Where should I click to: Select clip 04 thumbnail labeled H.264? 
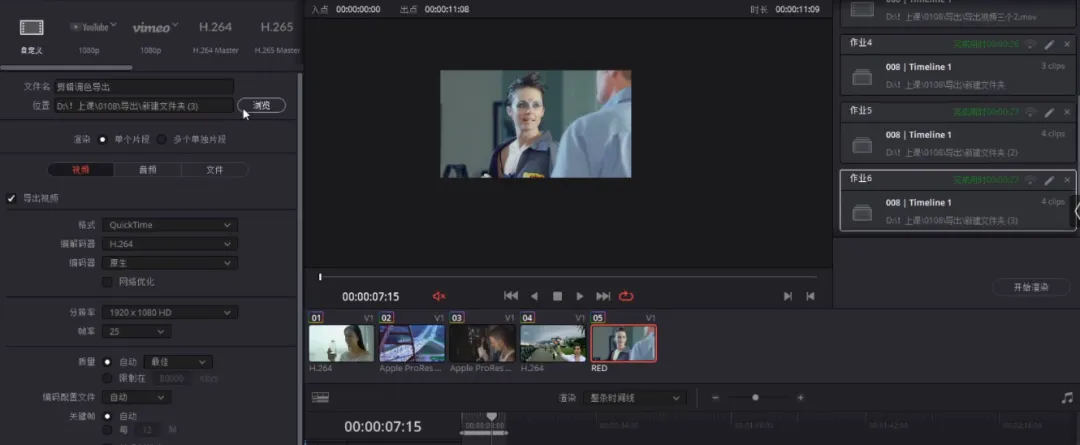tap(552, 343)
